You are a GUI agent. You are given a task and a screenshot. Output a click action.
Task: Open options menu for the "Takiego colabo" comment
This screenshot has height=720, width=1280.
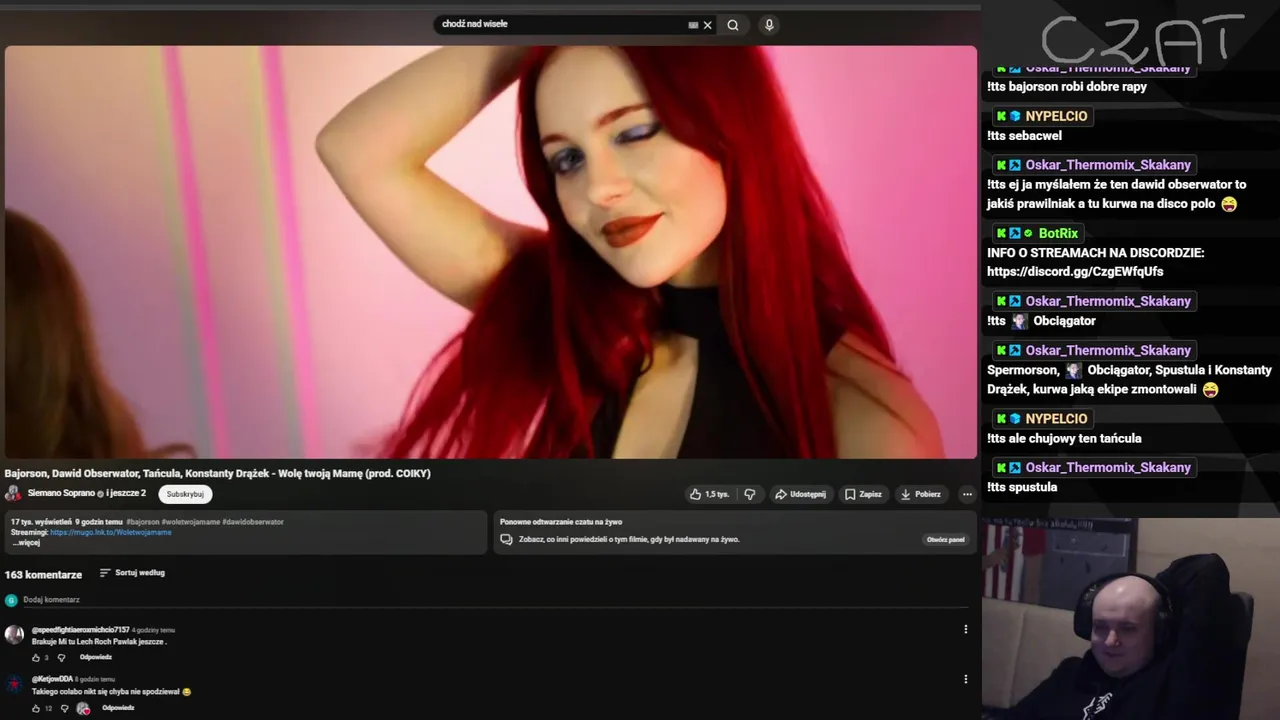(965, 679)
